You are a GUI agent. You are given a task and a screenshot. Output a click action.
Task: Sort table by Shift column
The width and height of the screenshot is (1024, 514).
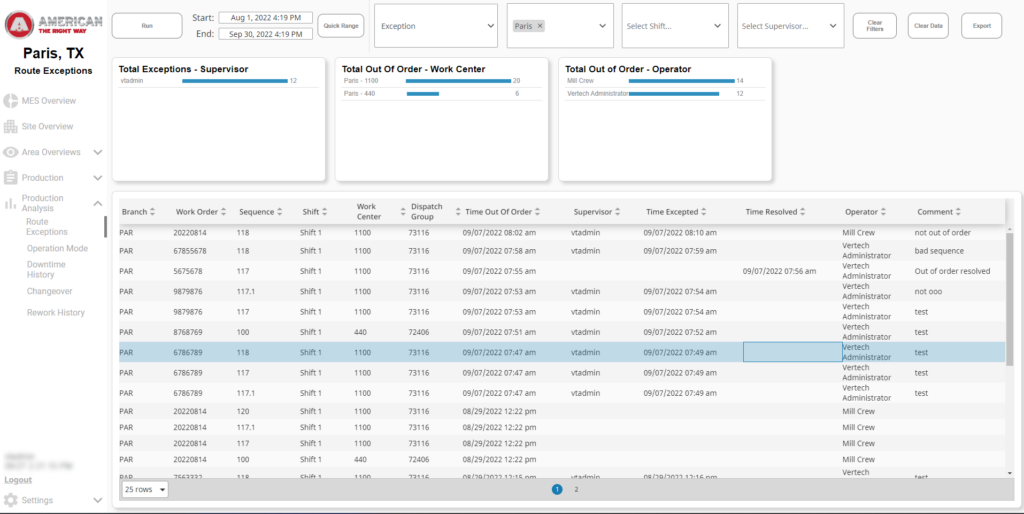click(x=325, y=212)
